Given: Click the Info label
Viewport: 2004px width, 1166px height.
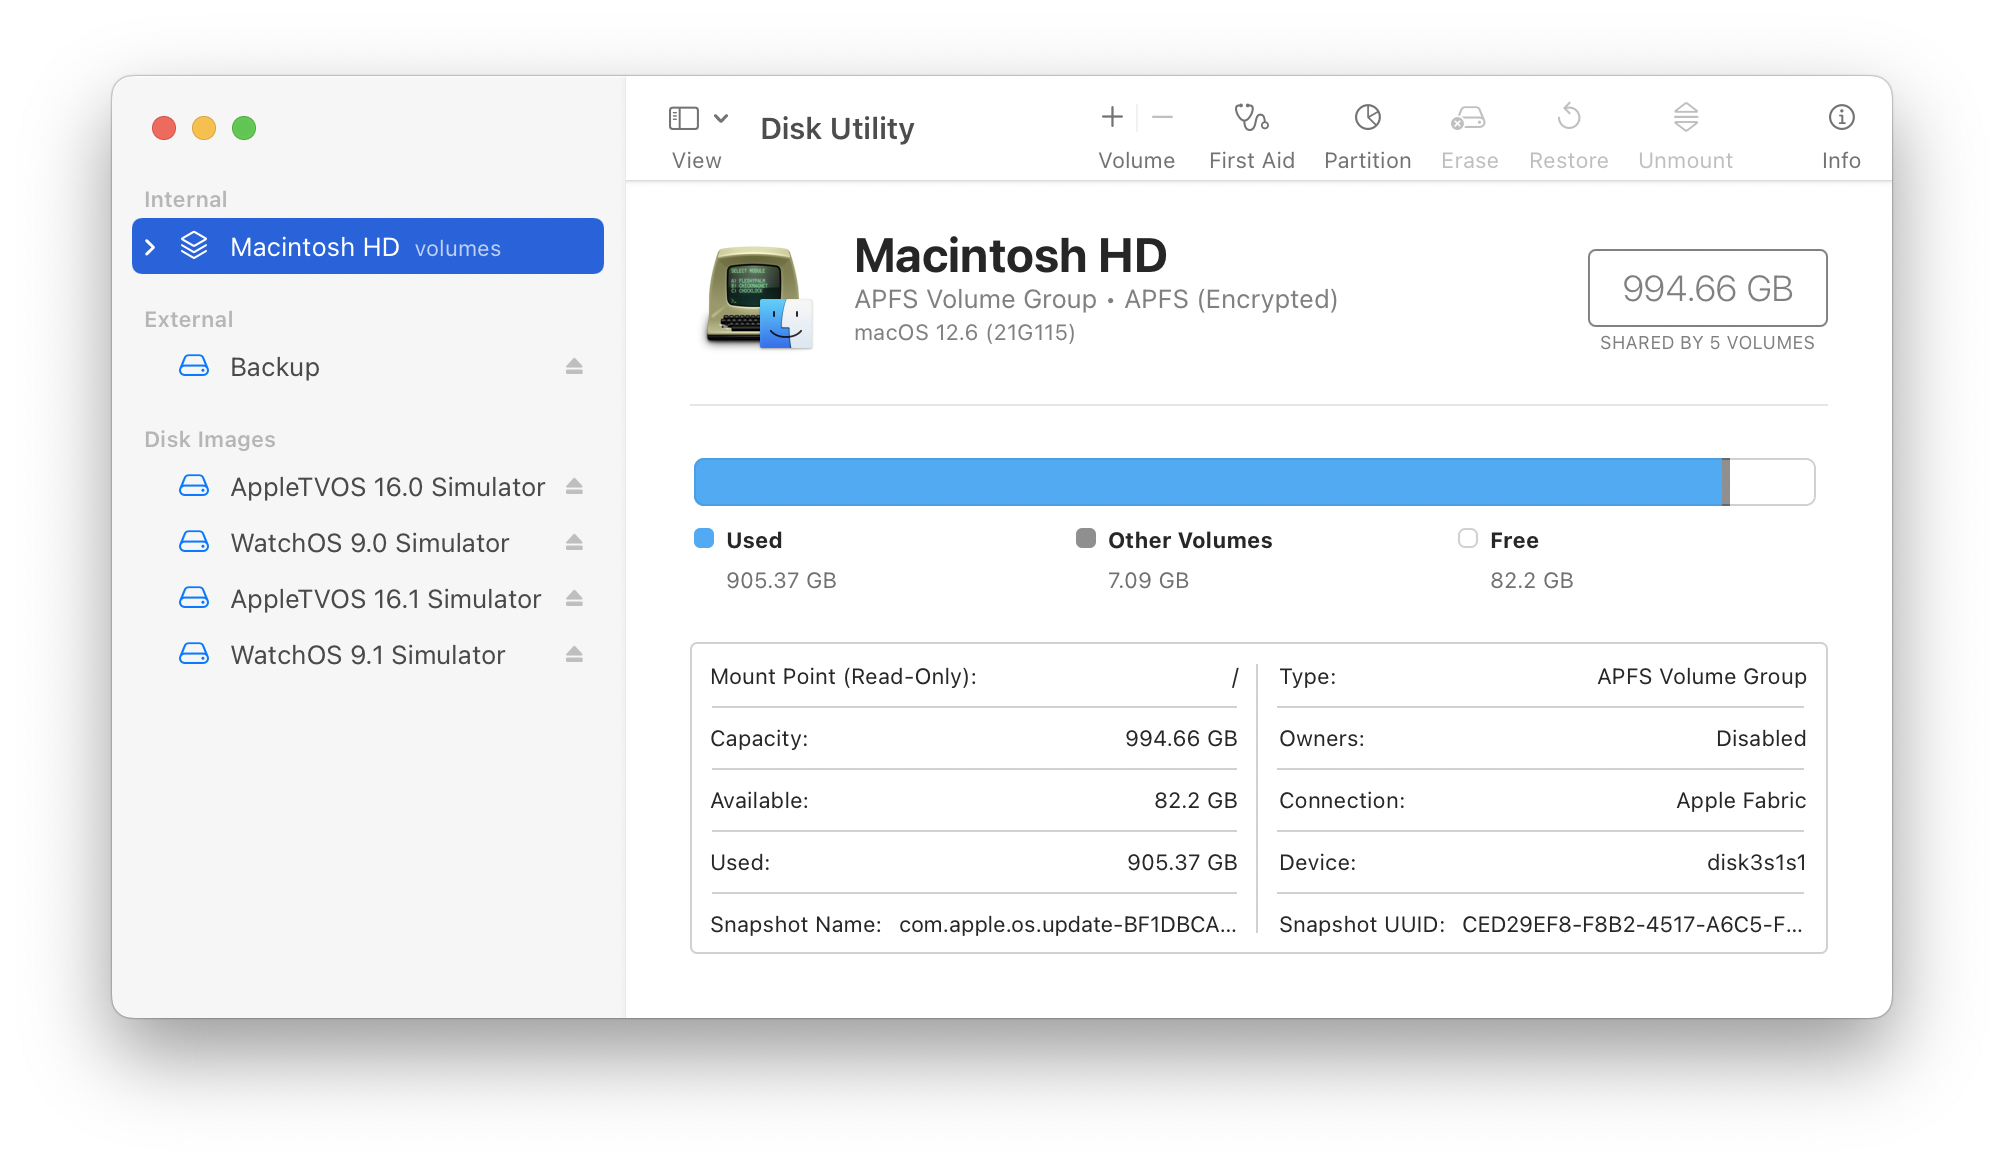Looking at the screenshot, I should point(1841,161).
